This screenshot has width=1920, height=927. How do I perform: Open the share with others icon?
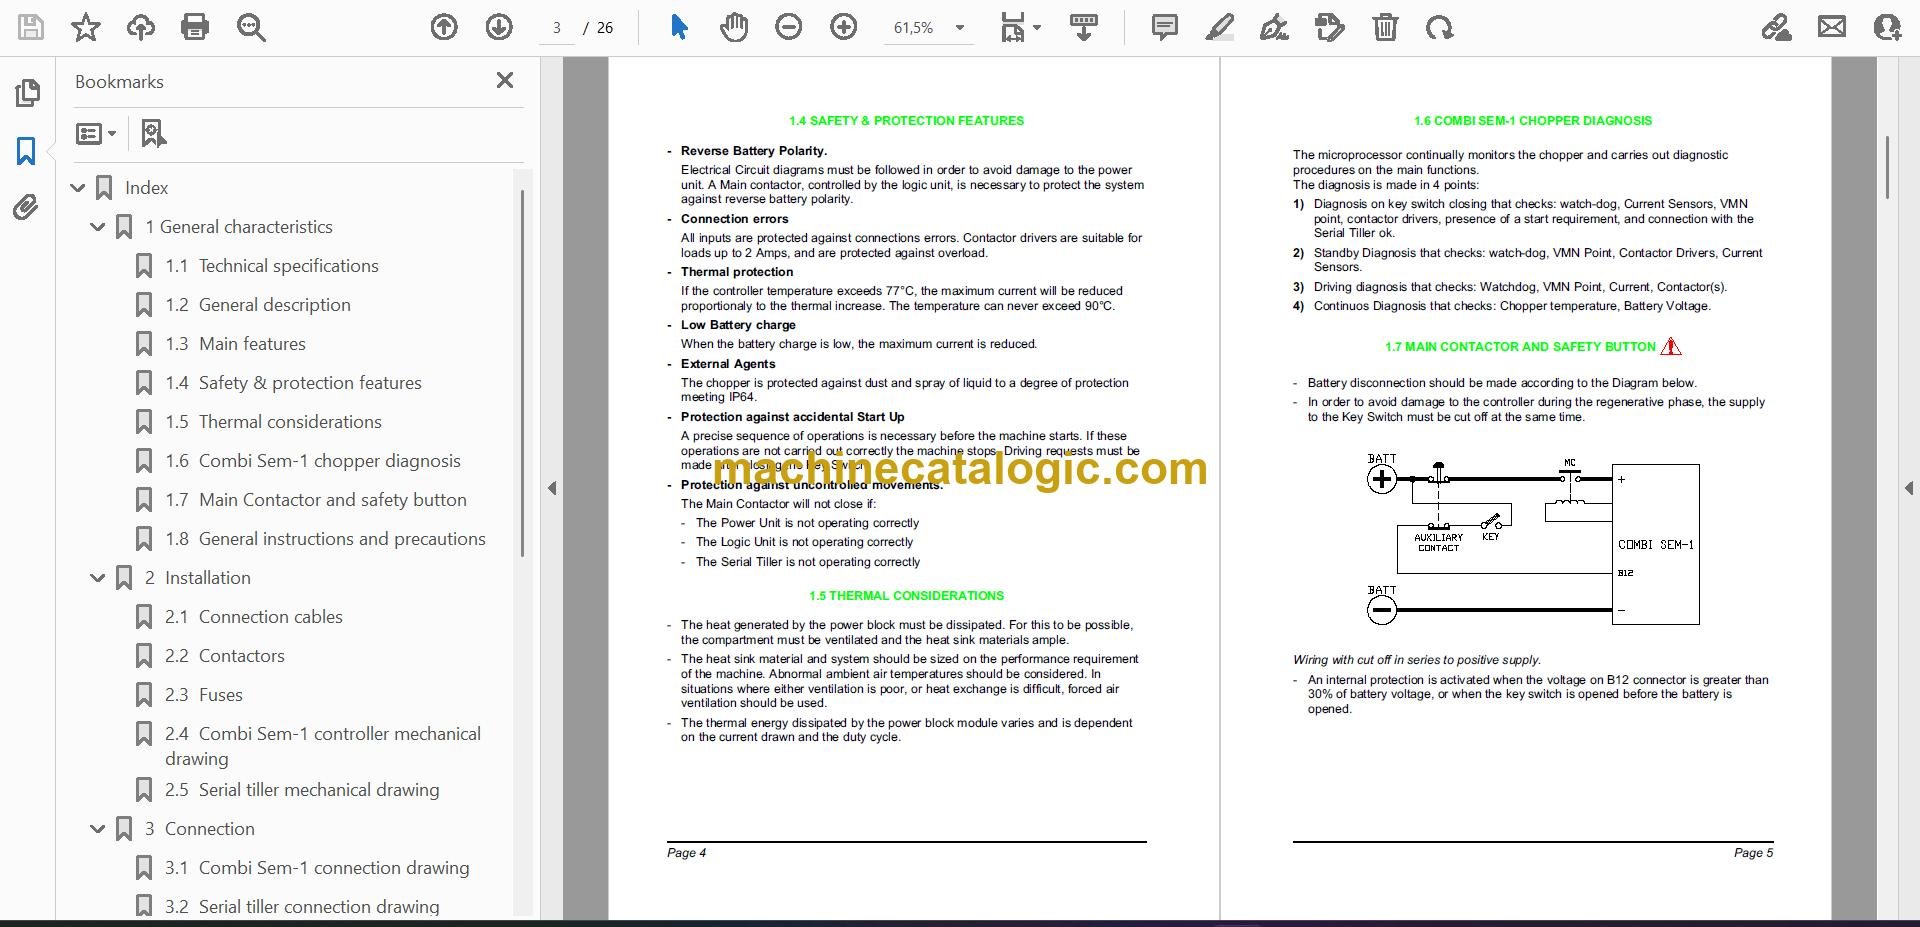click(x=1887, y=27)
